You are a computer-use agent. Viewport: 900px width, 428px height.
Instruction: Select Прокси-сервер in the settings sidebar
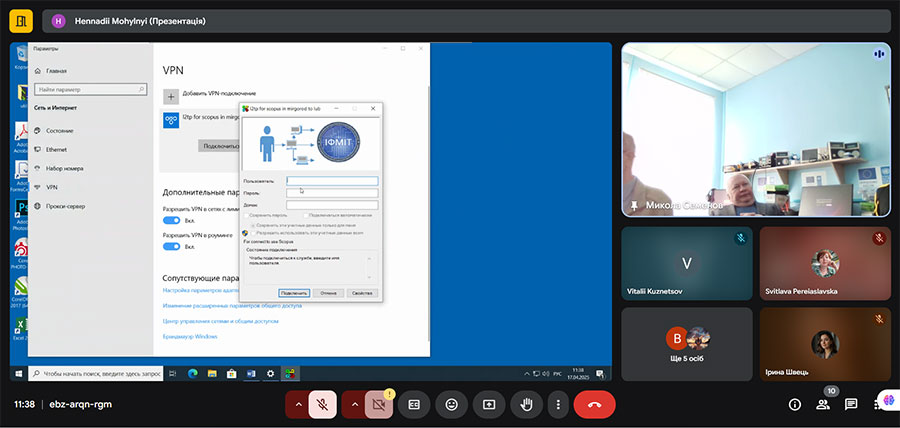(x=65, y=205)
